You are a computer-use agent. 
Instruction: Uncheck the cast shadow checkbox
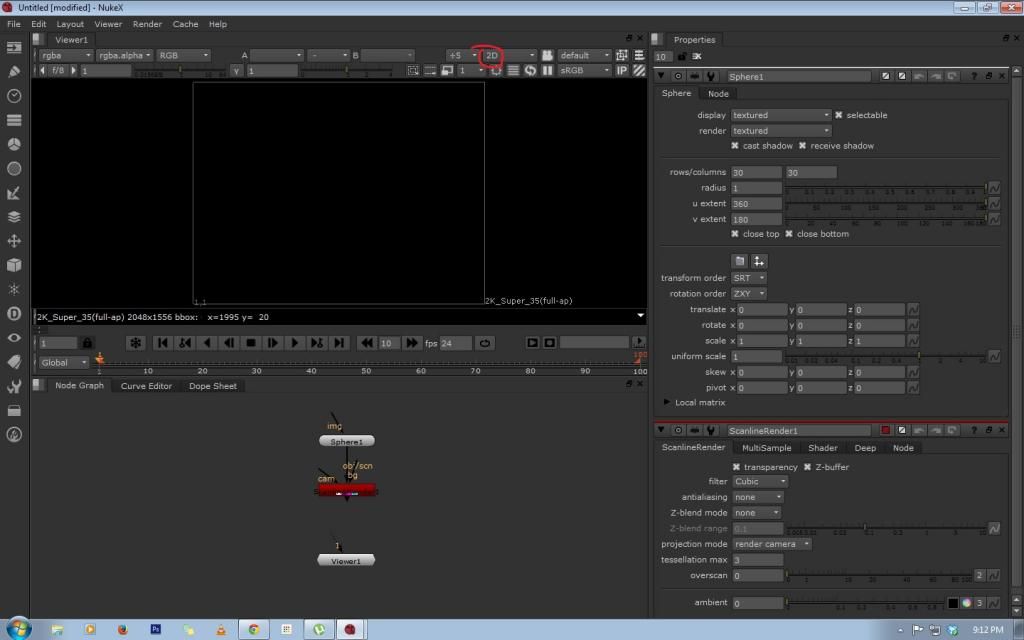pos(736,146)
